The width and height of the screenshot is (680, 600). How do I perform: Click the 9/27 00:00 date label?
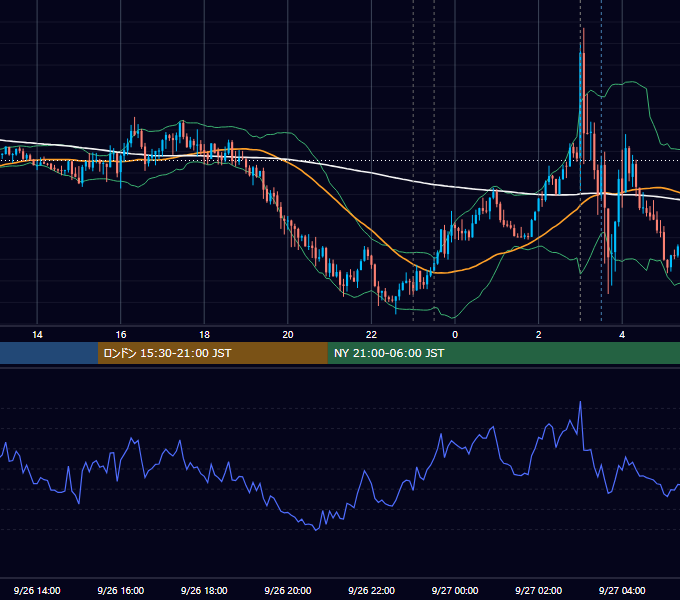click(x=455, y=590)
